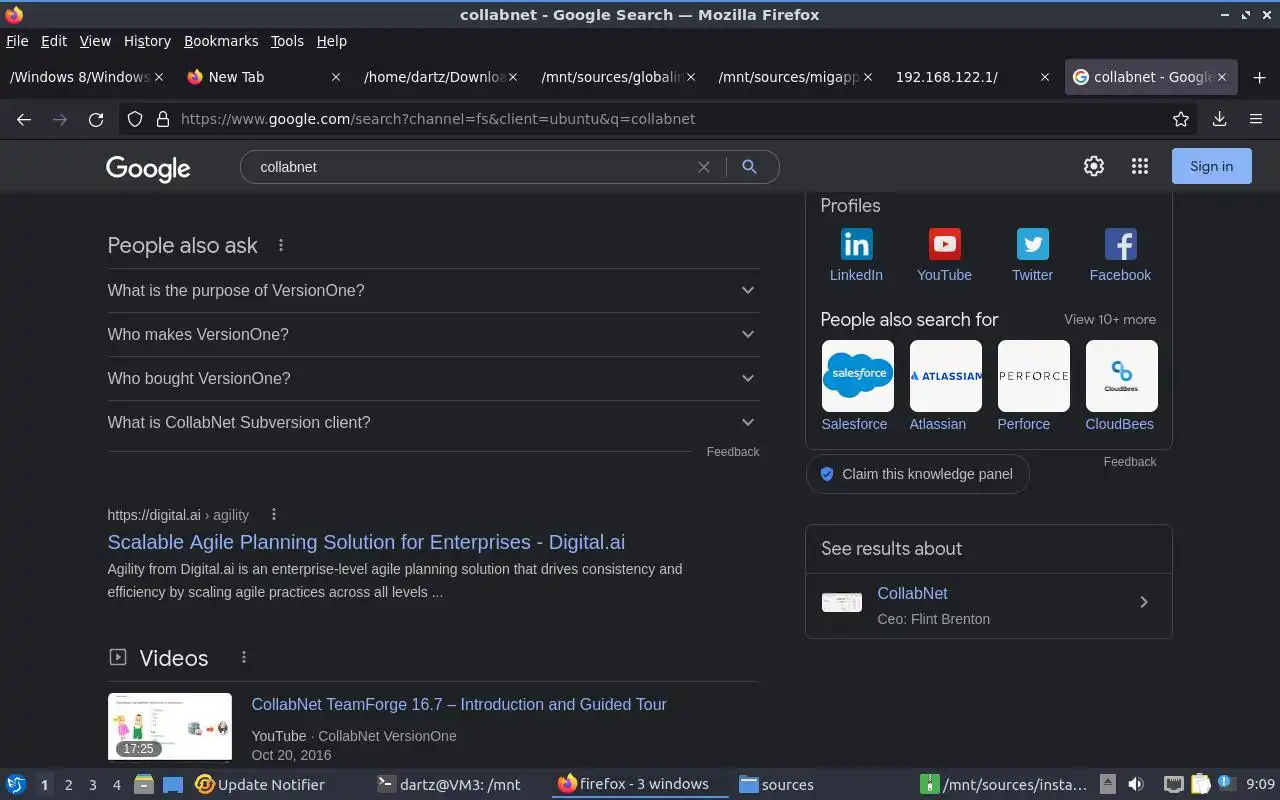1280x800 pixels.
Task: Switch to workspace 3 in taskbar
Action: (92, 785)
